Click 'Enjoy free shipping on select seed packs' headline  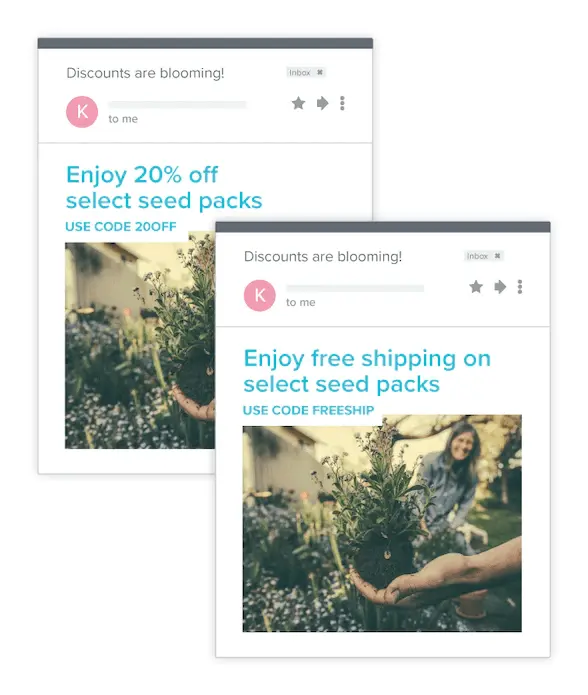pyautogui.click(x=367, y=371)
